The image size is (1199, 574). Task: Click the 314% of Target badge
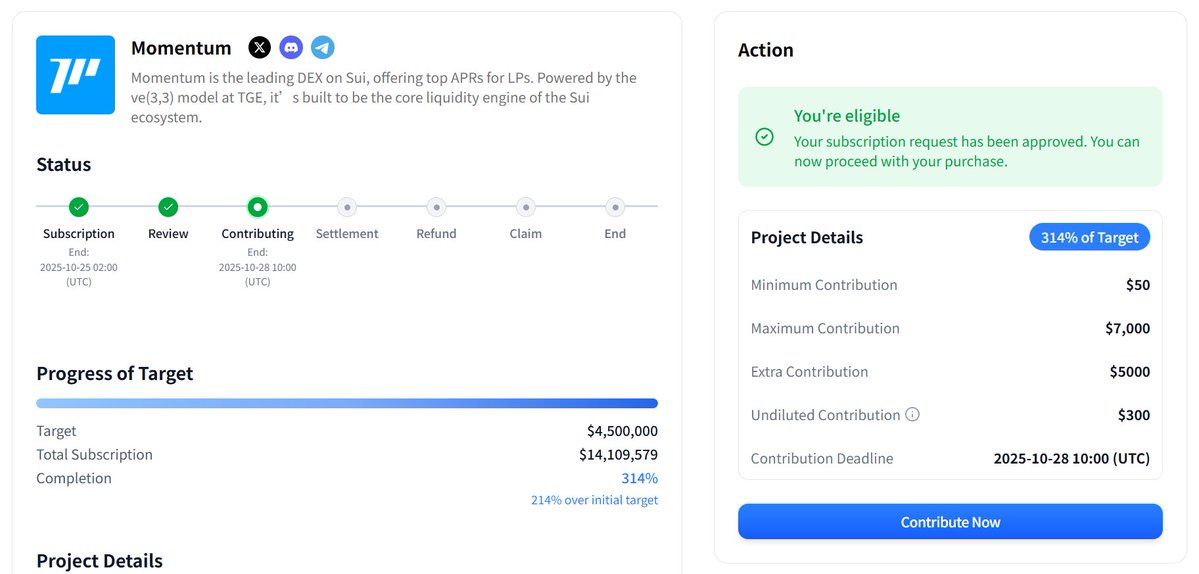tap(1089, 237)
